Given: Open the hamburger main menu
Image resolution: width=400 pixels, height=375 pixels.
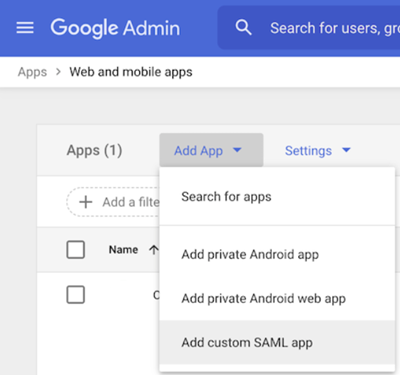Looking at the screenshot, I should pyautogui.click(x=25, y=28).
